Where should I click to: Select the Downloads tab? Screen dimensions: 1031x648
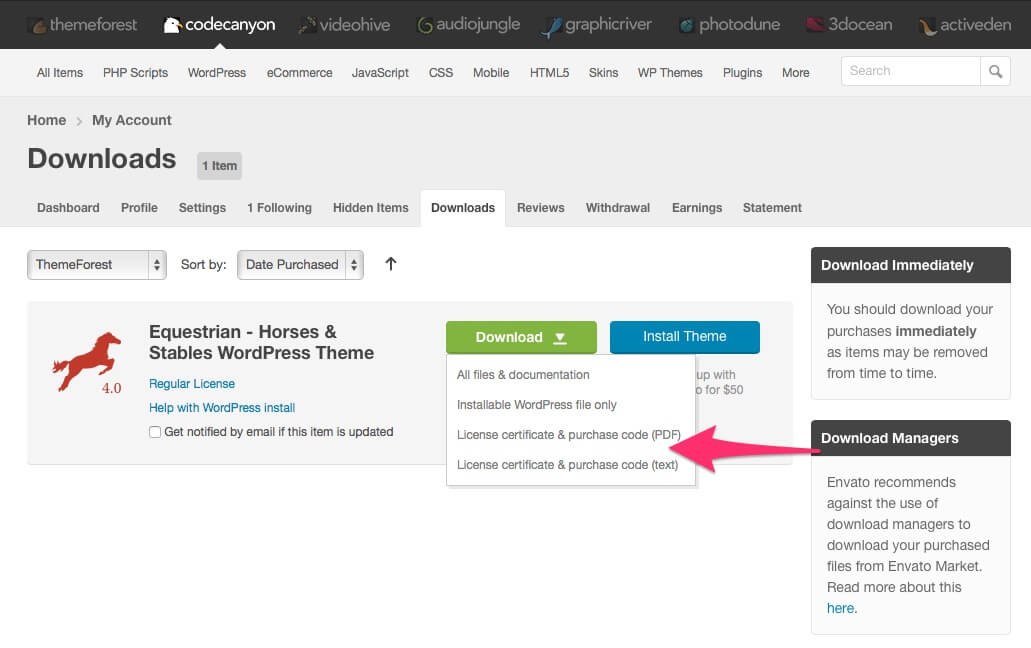[x=463, y=208]
